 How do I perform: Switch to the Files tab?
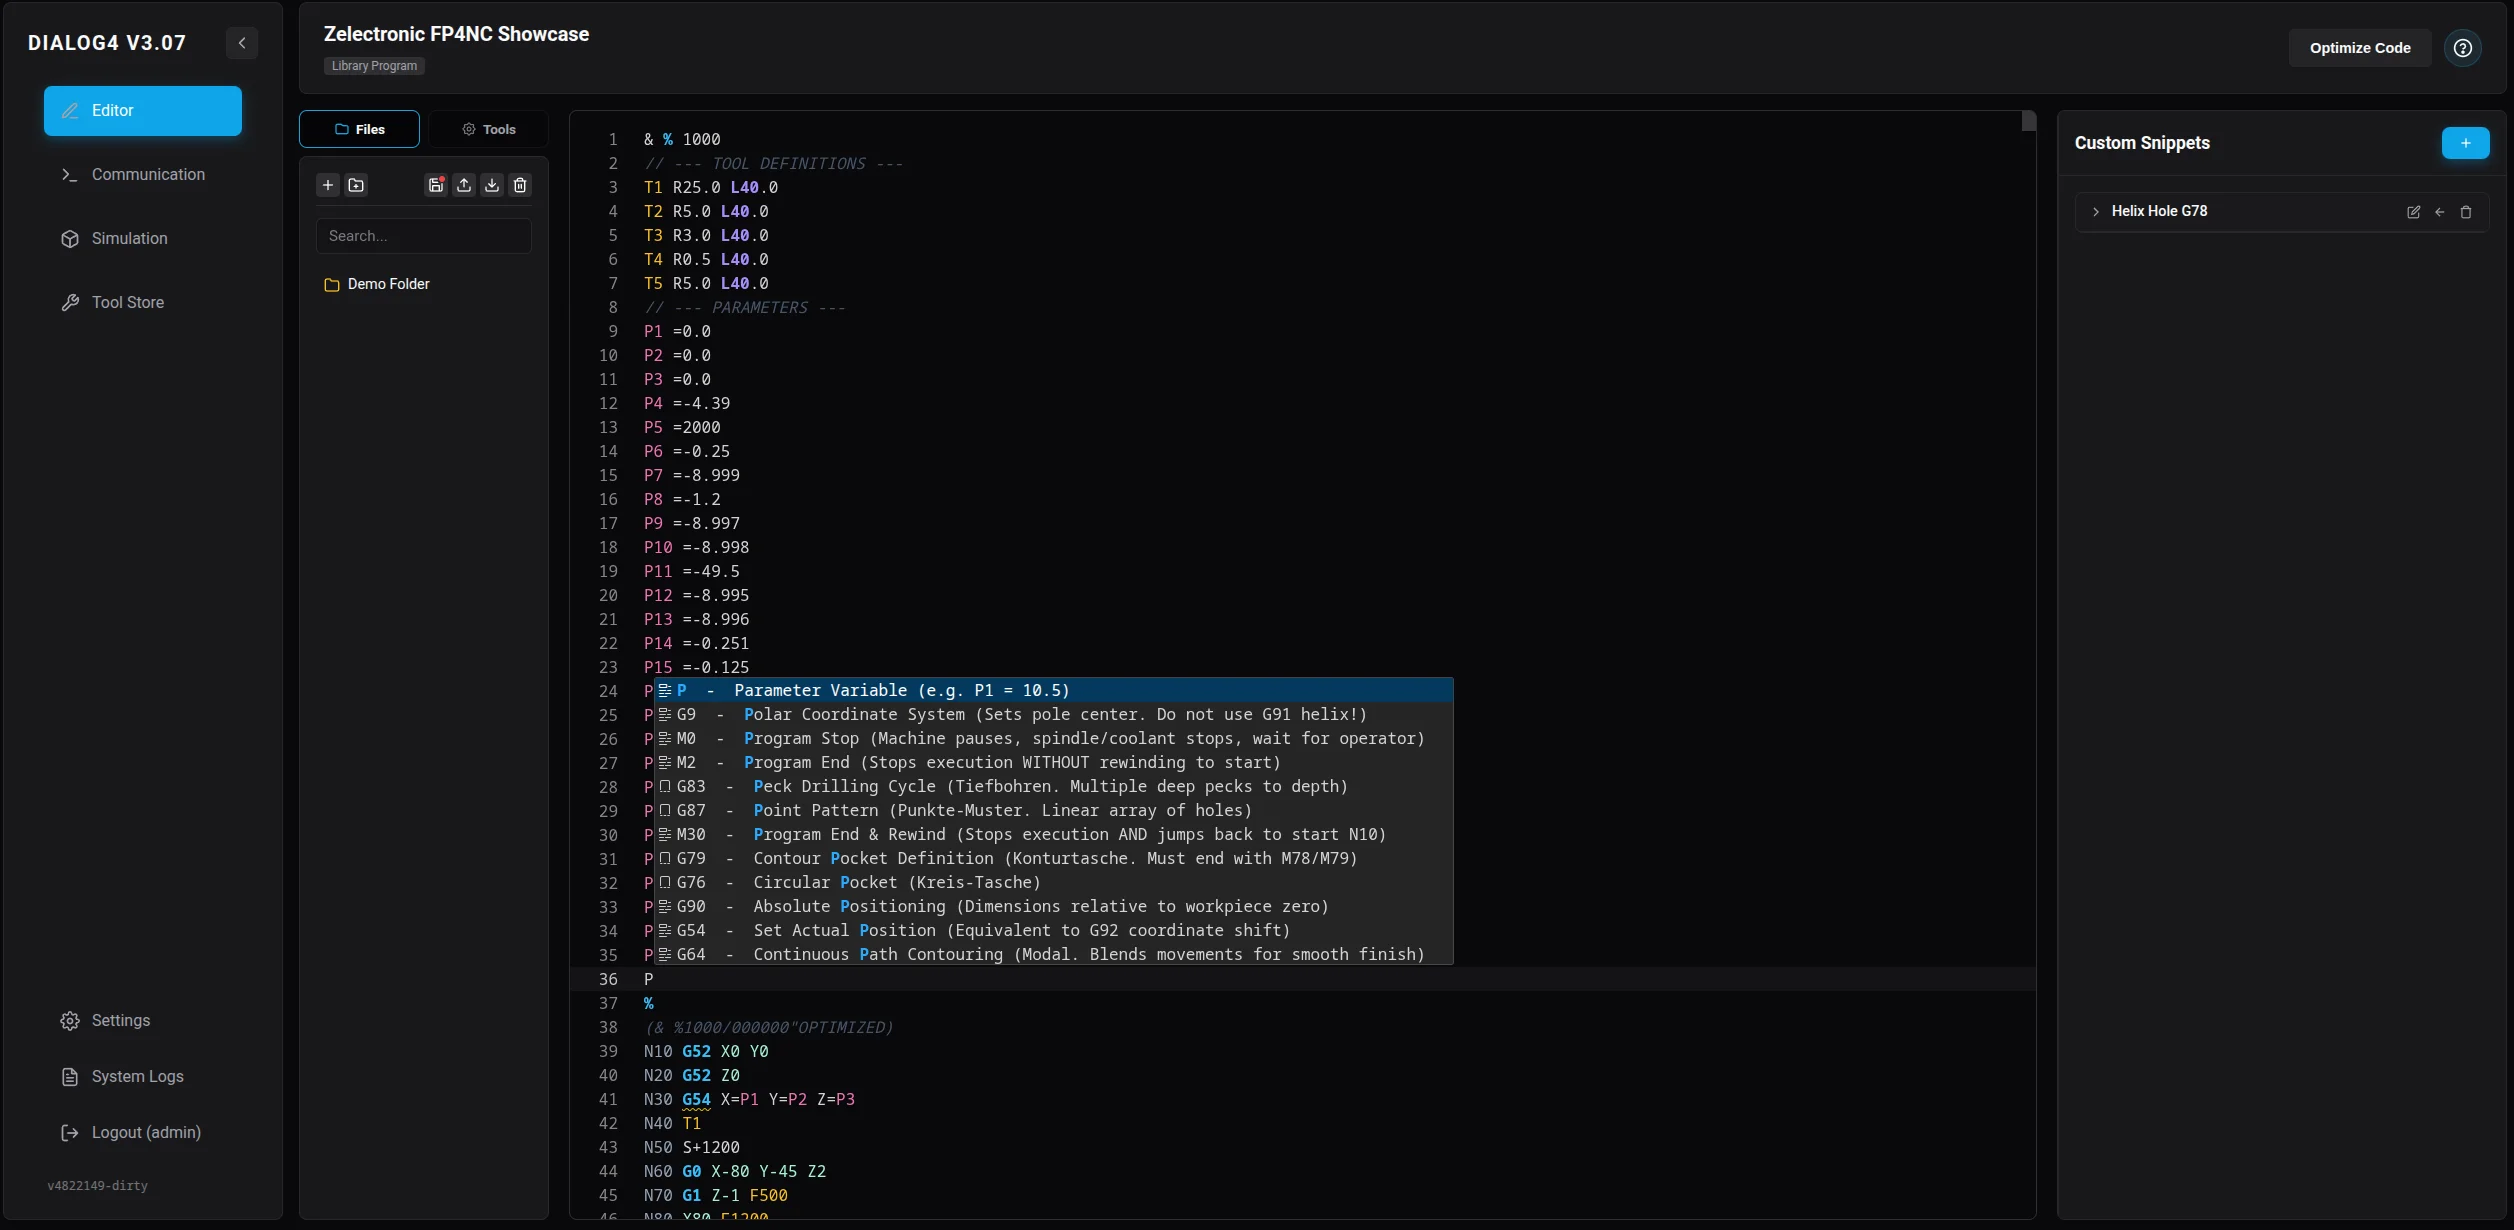click(359, 129)
